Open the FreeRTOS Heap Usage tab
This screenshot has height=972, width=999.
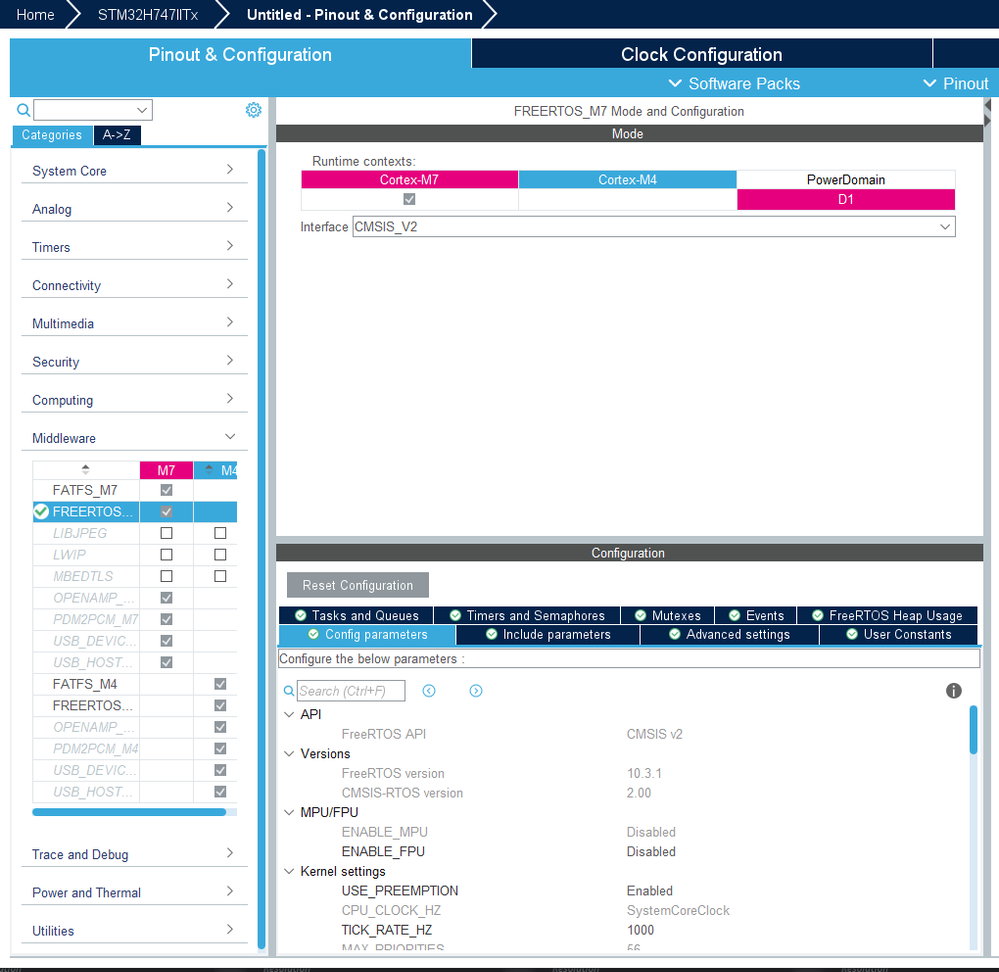pos(887,615)
